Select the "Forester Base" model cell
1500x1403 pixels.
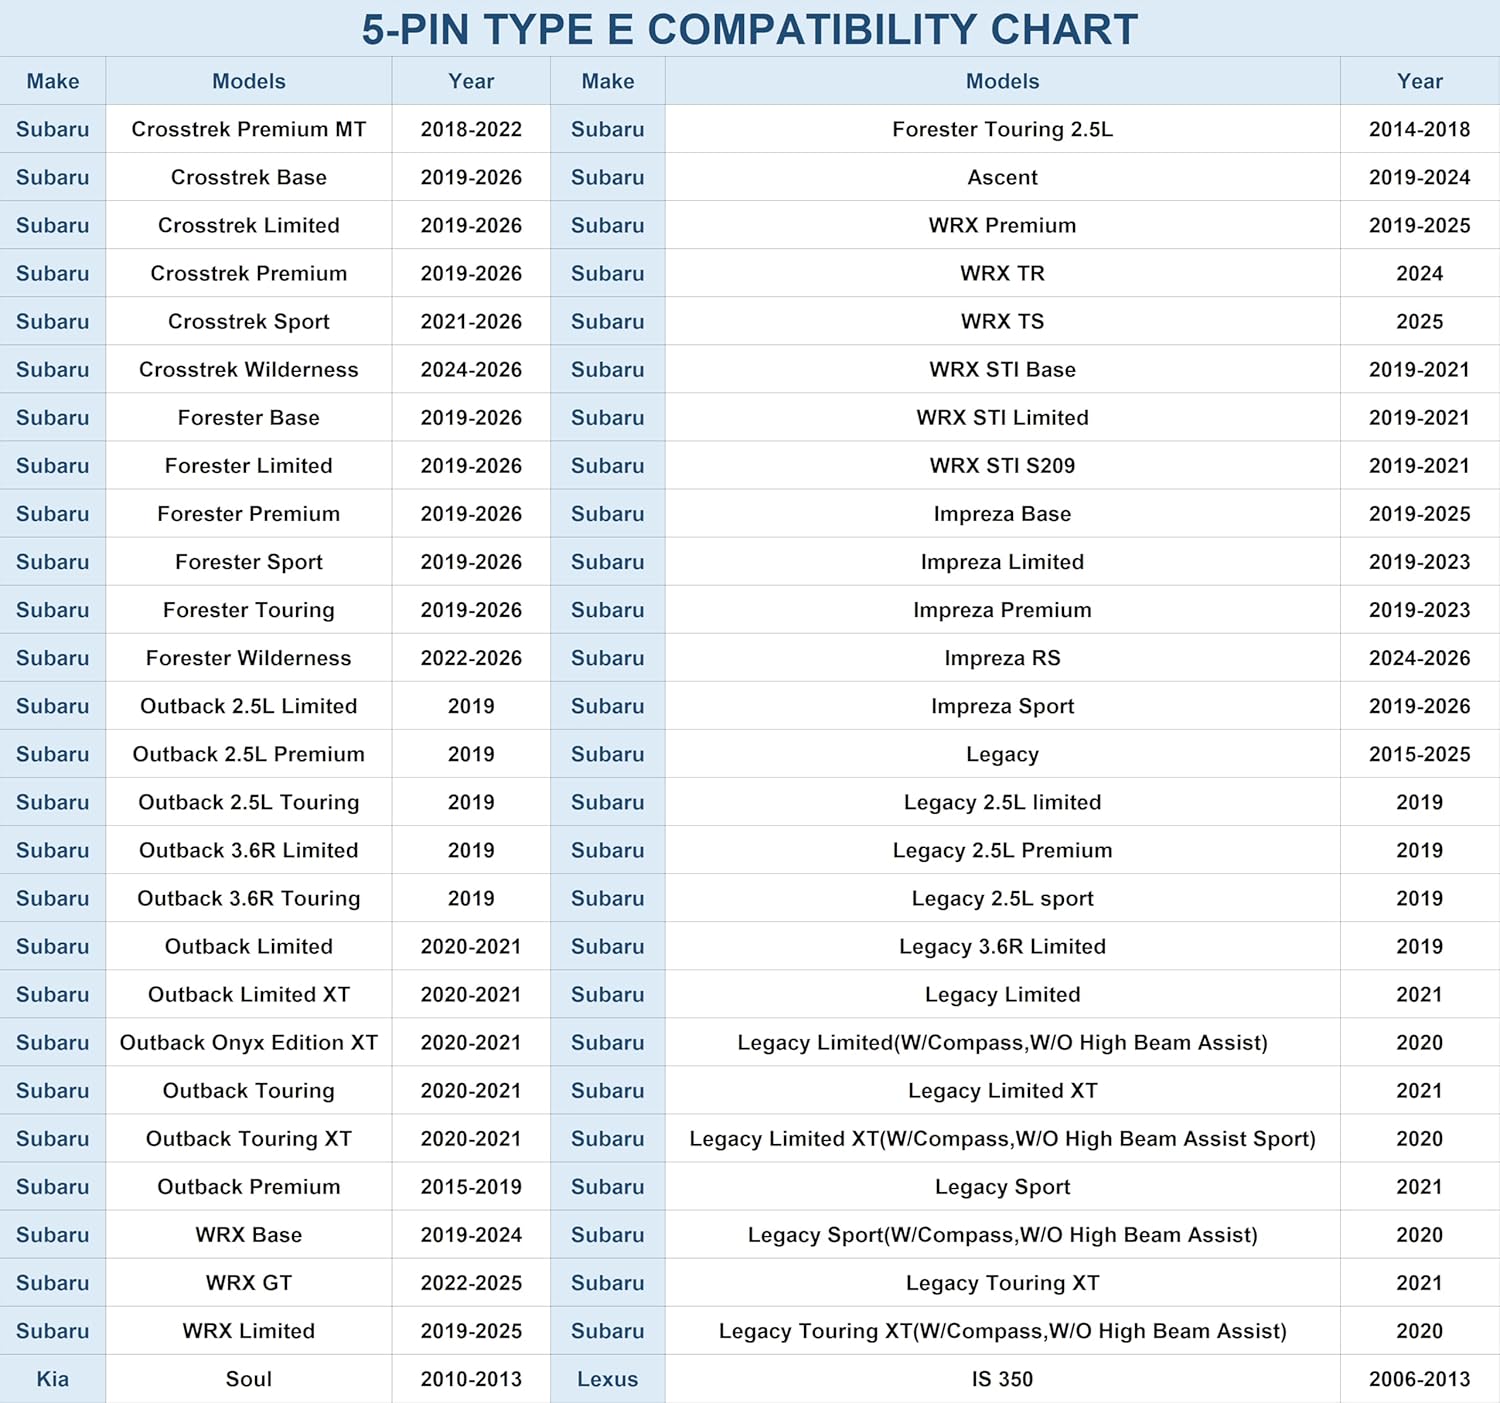[249, 417]
